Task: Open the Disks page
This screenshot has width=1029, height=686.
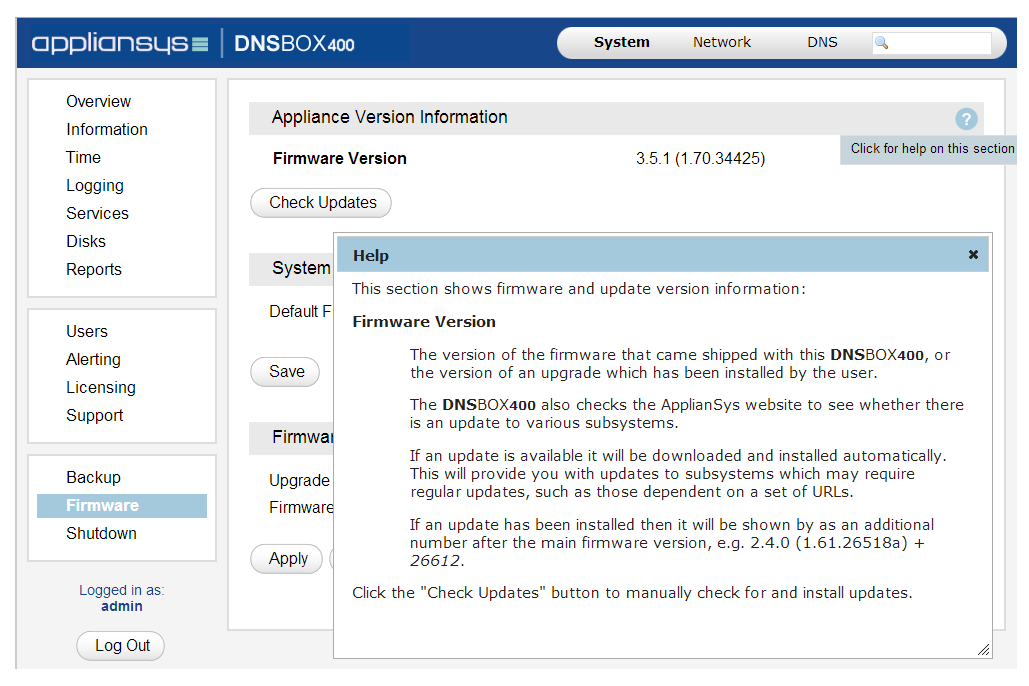Action: [86, 242]
